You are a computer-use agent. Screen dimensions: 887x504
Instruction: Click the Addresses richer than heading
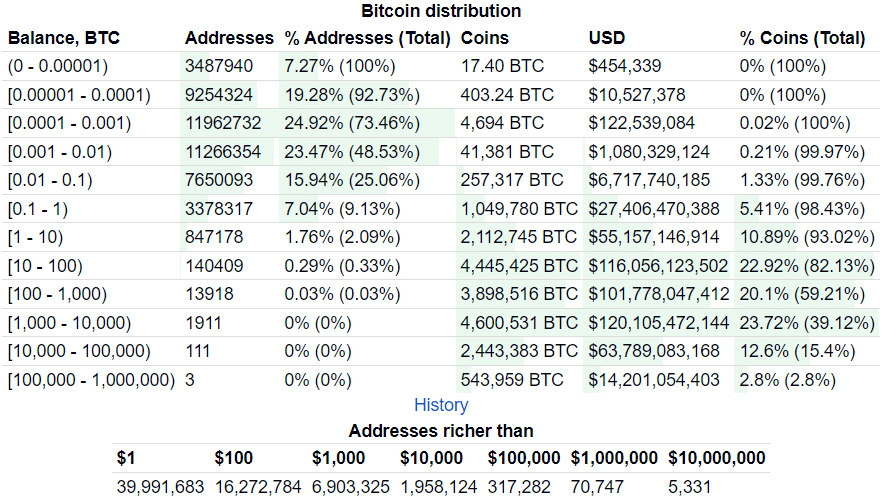(x=441, y=431)
